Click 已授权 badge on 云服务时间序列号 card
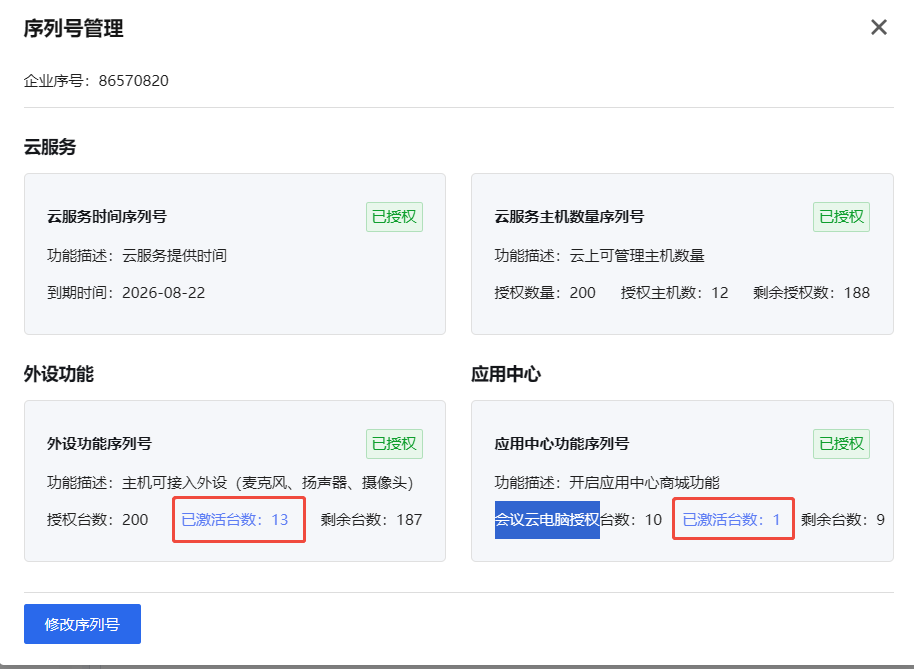914x669 pixels. click(x=394, y=216)
